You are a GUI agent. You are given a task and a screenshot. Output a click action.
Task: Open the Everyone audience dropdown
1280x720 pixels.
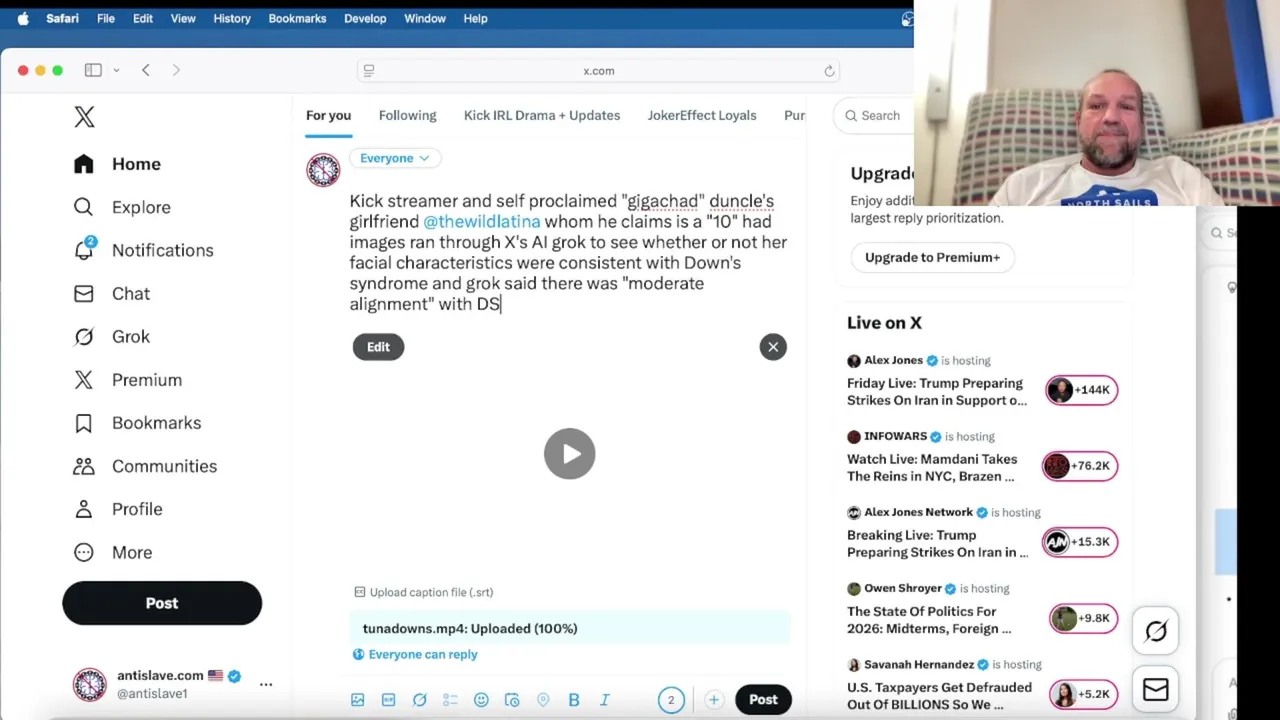click(394, 158)
